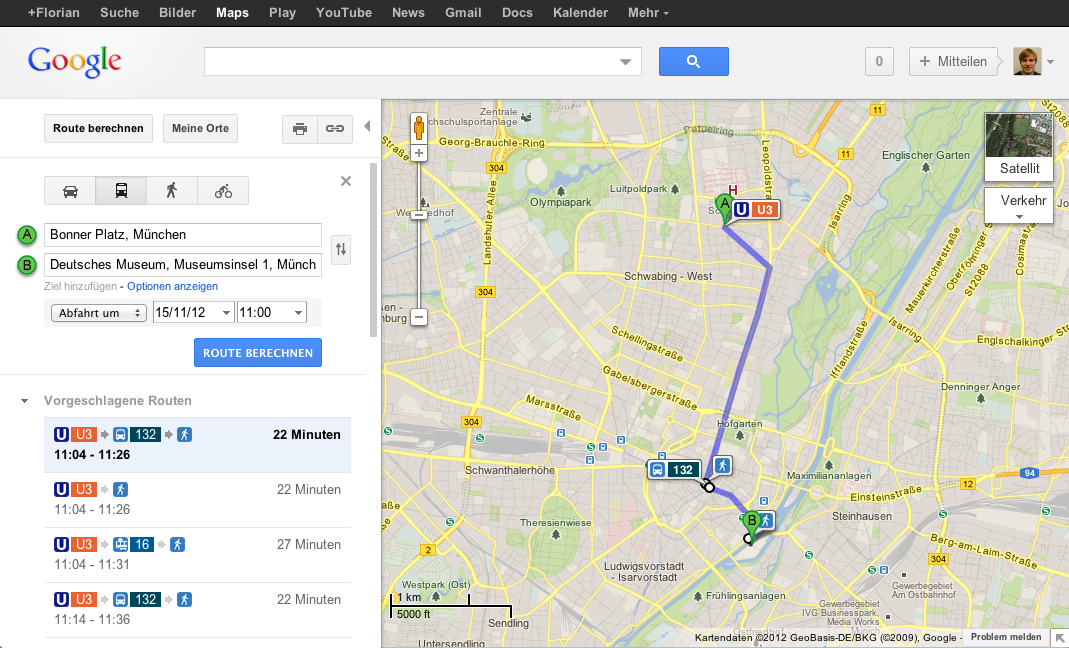The height and width of the screenshot is (648, 1069).
Task: Click blue ROUTE BERECHNEN button
Action: [258, 353]
